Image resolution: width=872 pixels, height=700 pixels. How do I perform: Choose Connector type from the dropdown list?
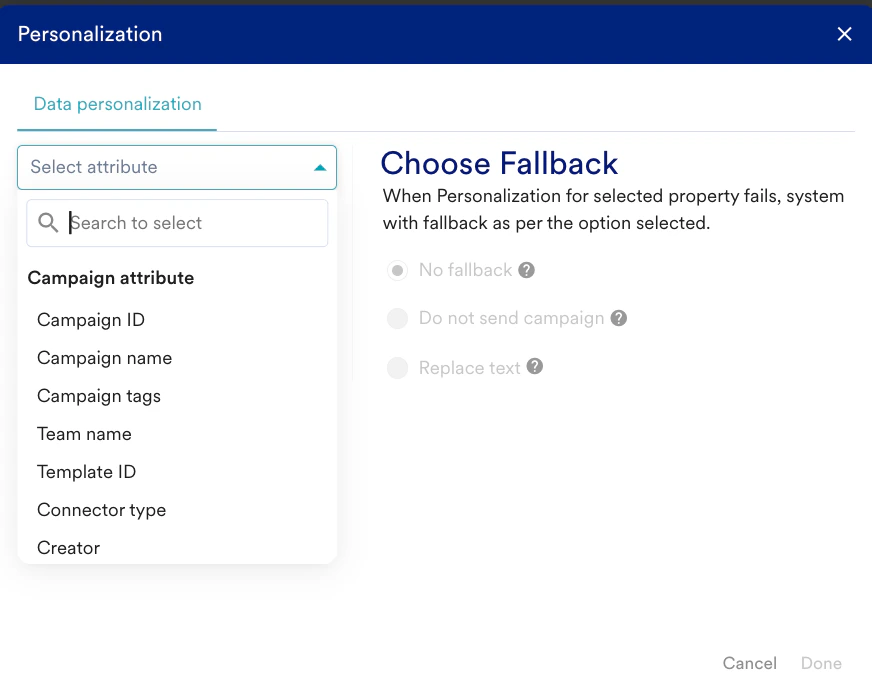coord(101,510)
